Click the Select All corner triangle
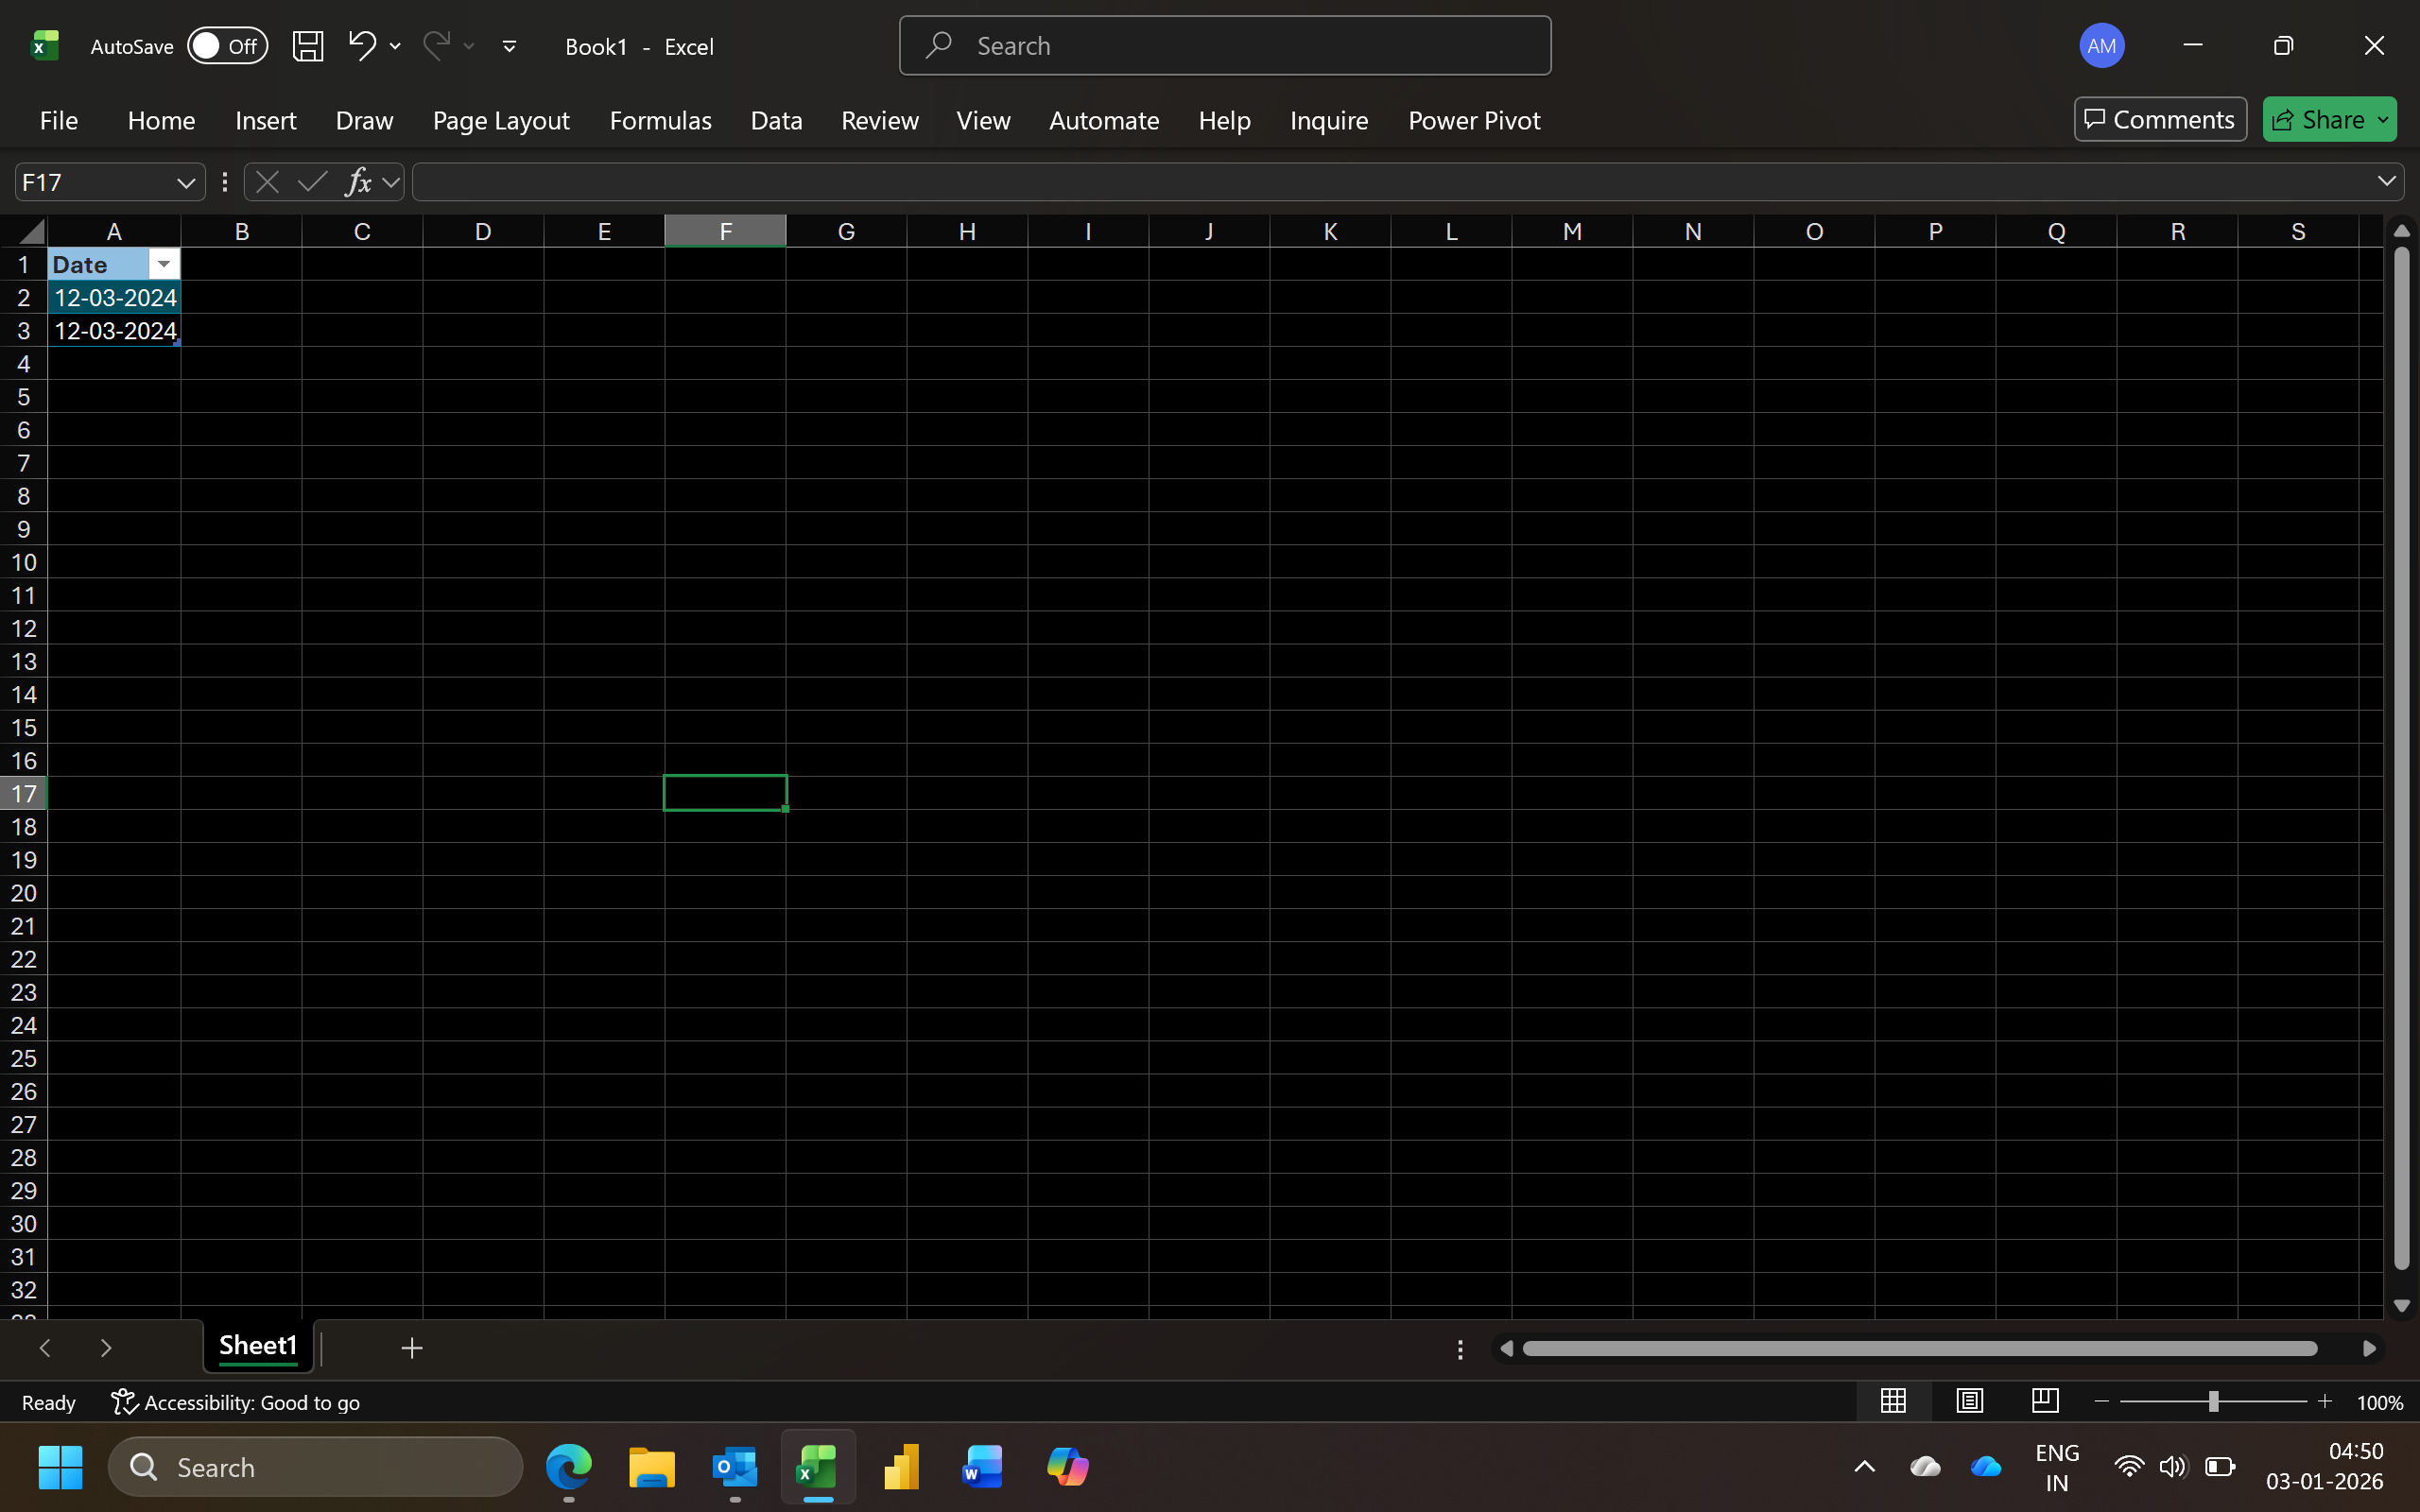This screenshot has width=2420, height=1512. (30, 232)
